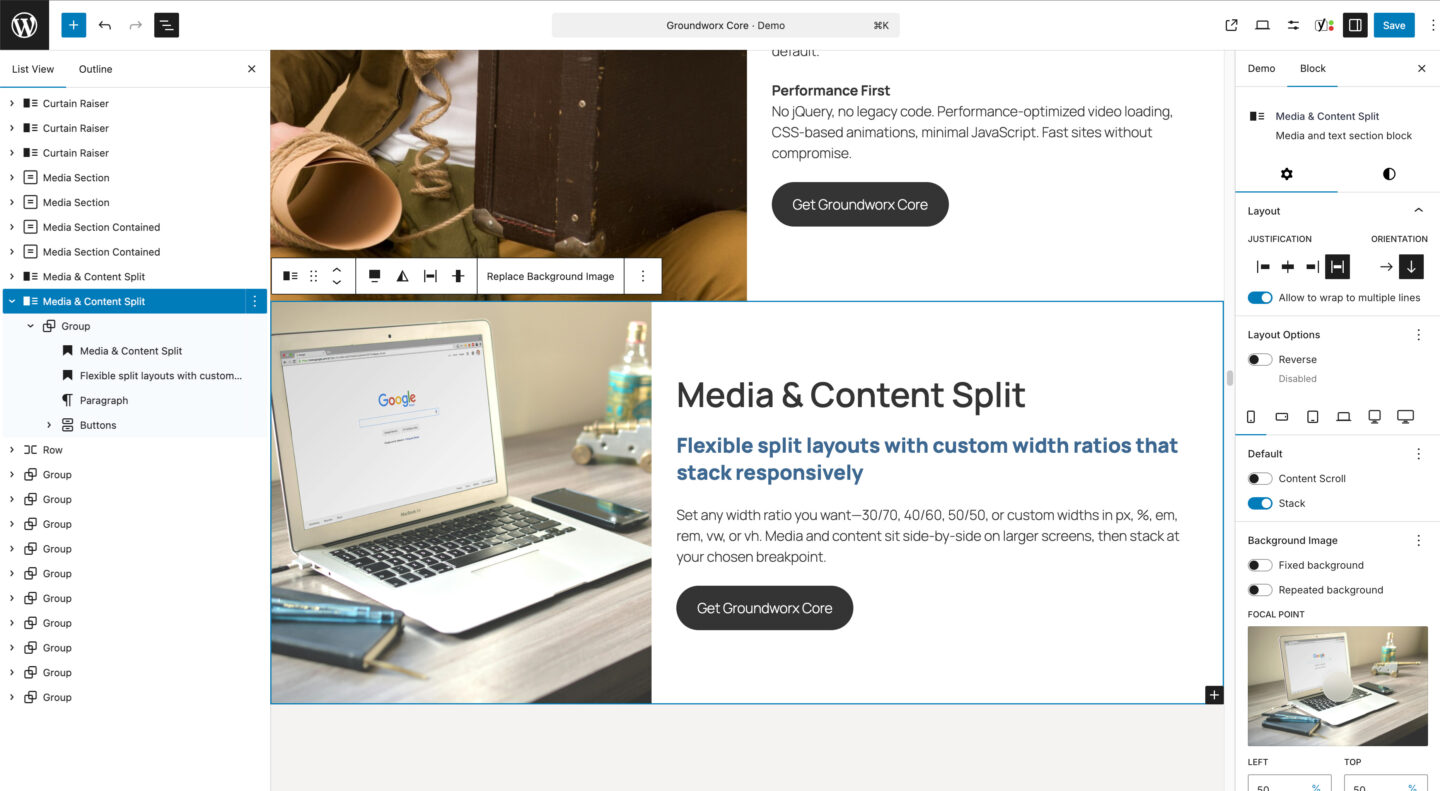Collapse the Media & Content Split list item

point(12,301)
